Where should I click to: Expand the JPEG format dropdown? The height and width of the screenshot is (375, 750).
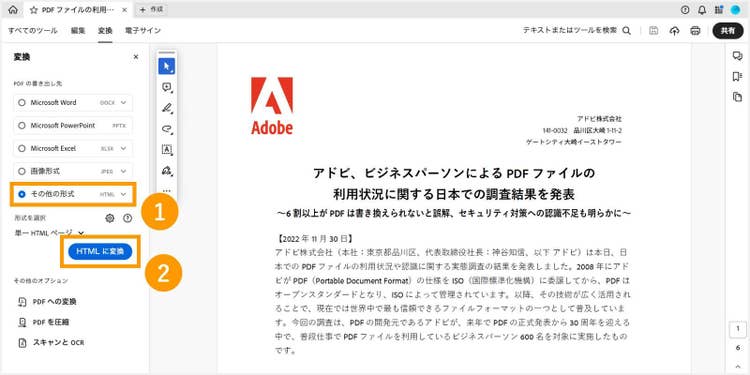click(123, 171)
